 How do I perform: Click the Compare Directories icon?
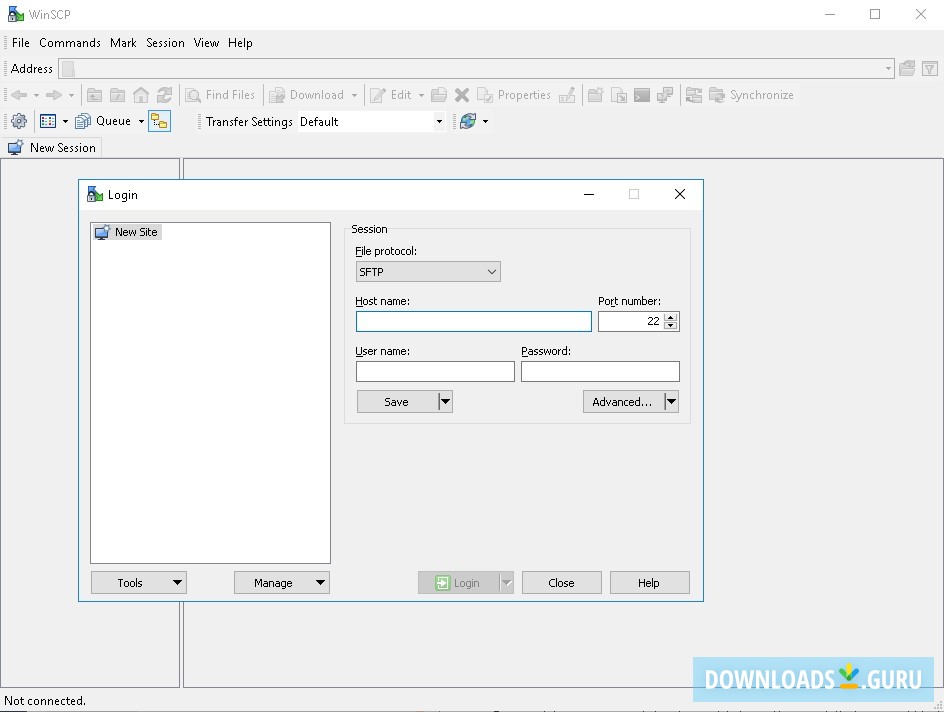694,95
